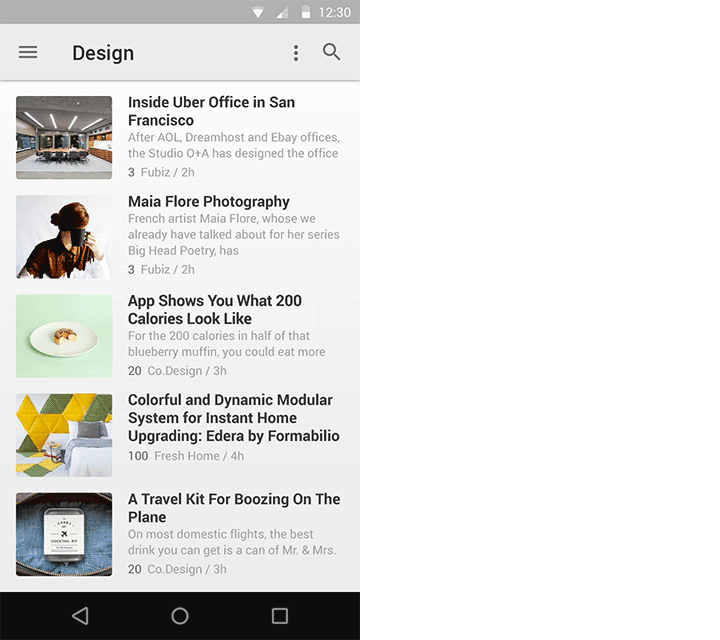Open the hamburger navigation menu

point(28,53)
